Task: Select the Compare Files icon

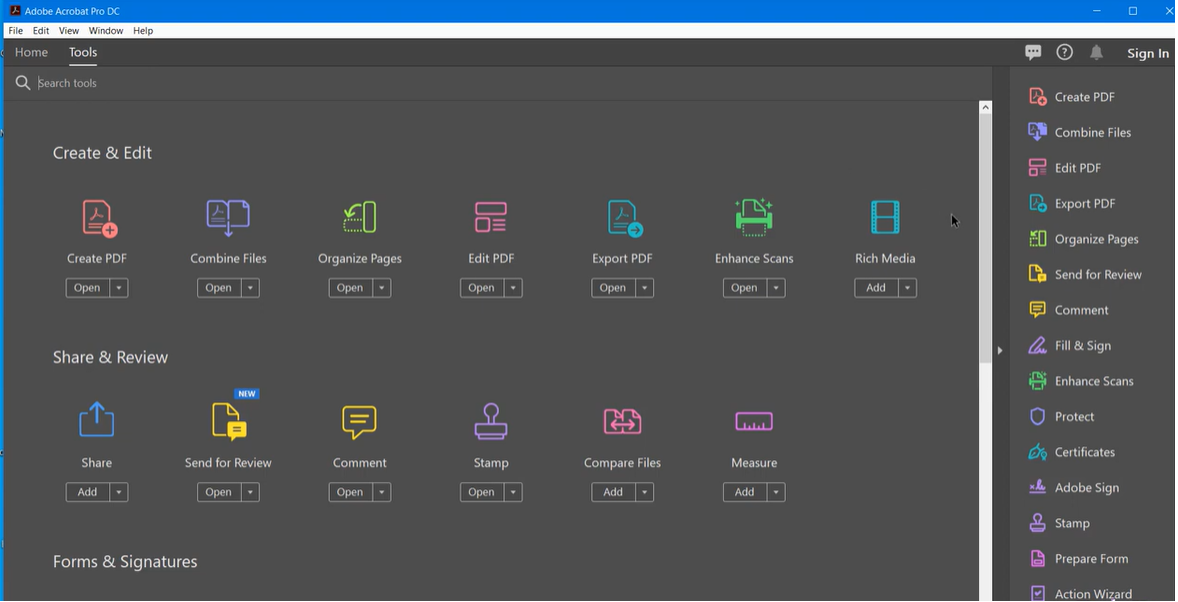Action: click(x=622, y=422)
